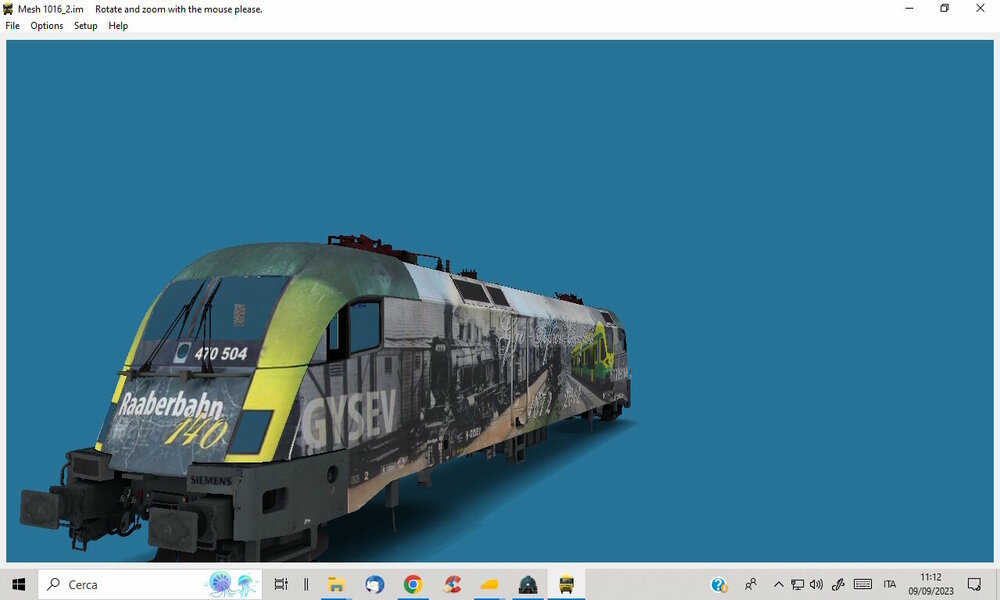The height and width of the screenshot is (600, 1000).
Task: Open Task View from the taskbar
Action: 281,584
